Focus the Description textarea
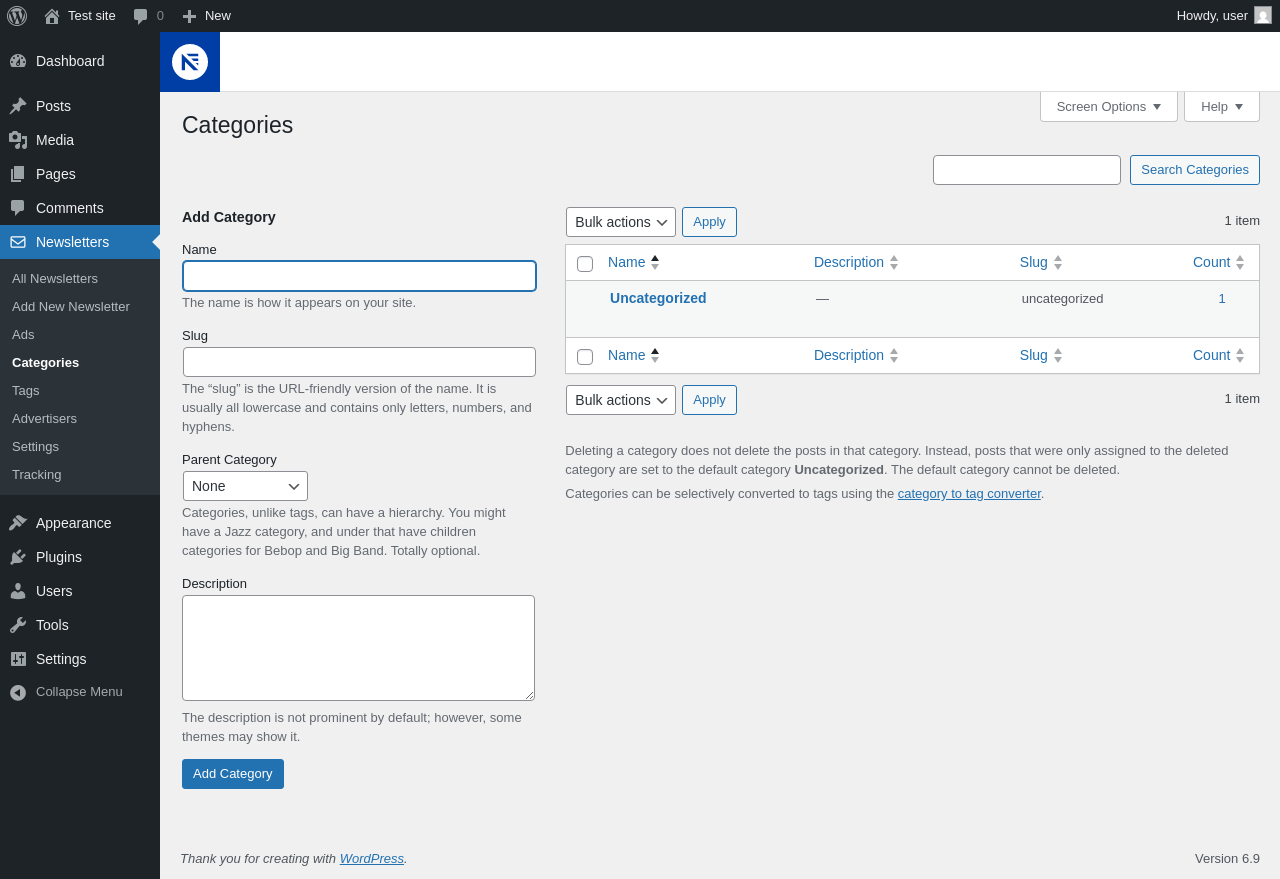1280x879 pixels. tap(358, 648)
